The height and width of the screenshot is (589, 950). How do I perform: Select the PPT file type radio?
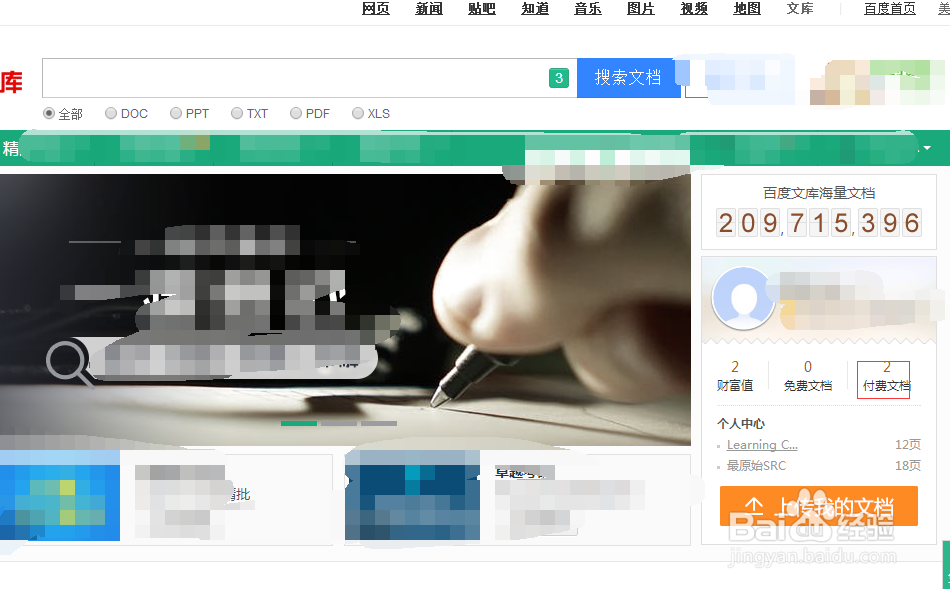pos(176,113)
